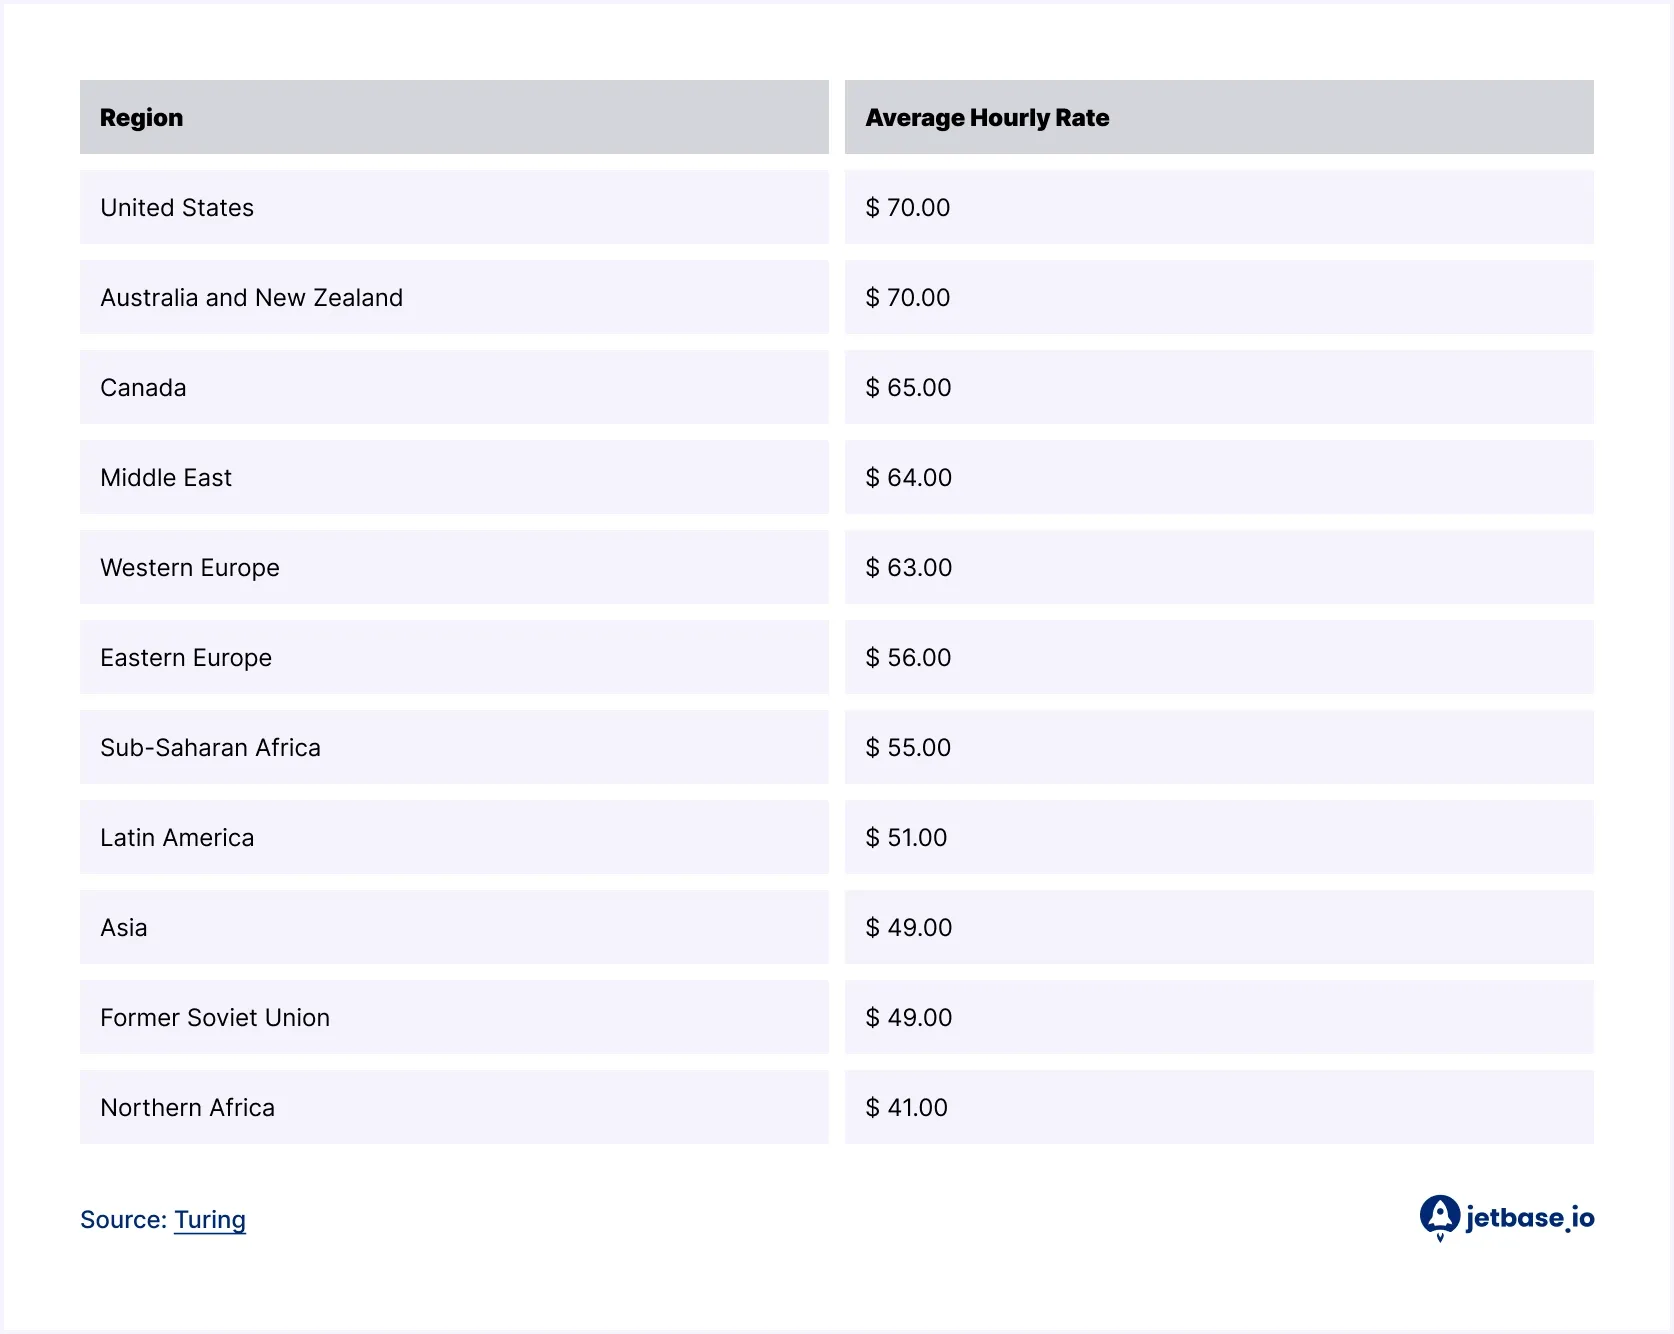This screenshot has height=1334, width=1674.
Task: Click the jetbase.io brand name text
Action: coord(1529,1217)
